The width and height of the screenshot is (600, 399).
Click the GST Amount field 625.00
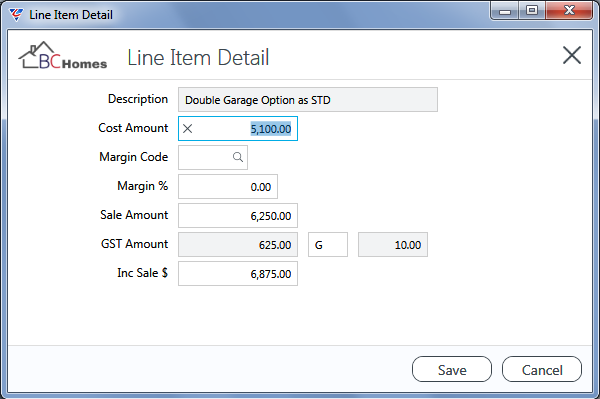tap(238, 244)
